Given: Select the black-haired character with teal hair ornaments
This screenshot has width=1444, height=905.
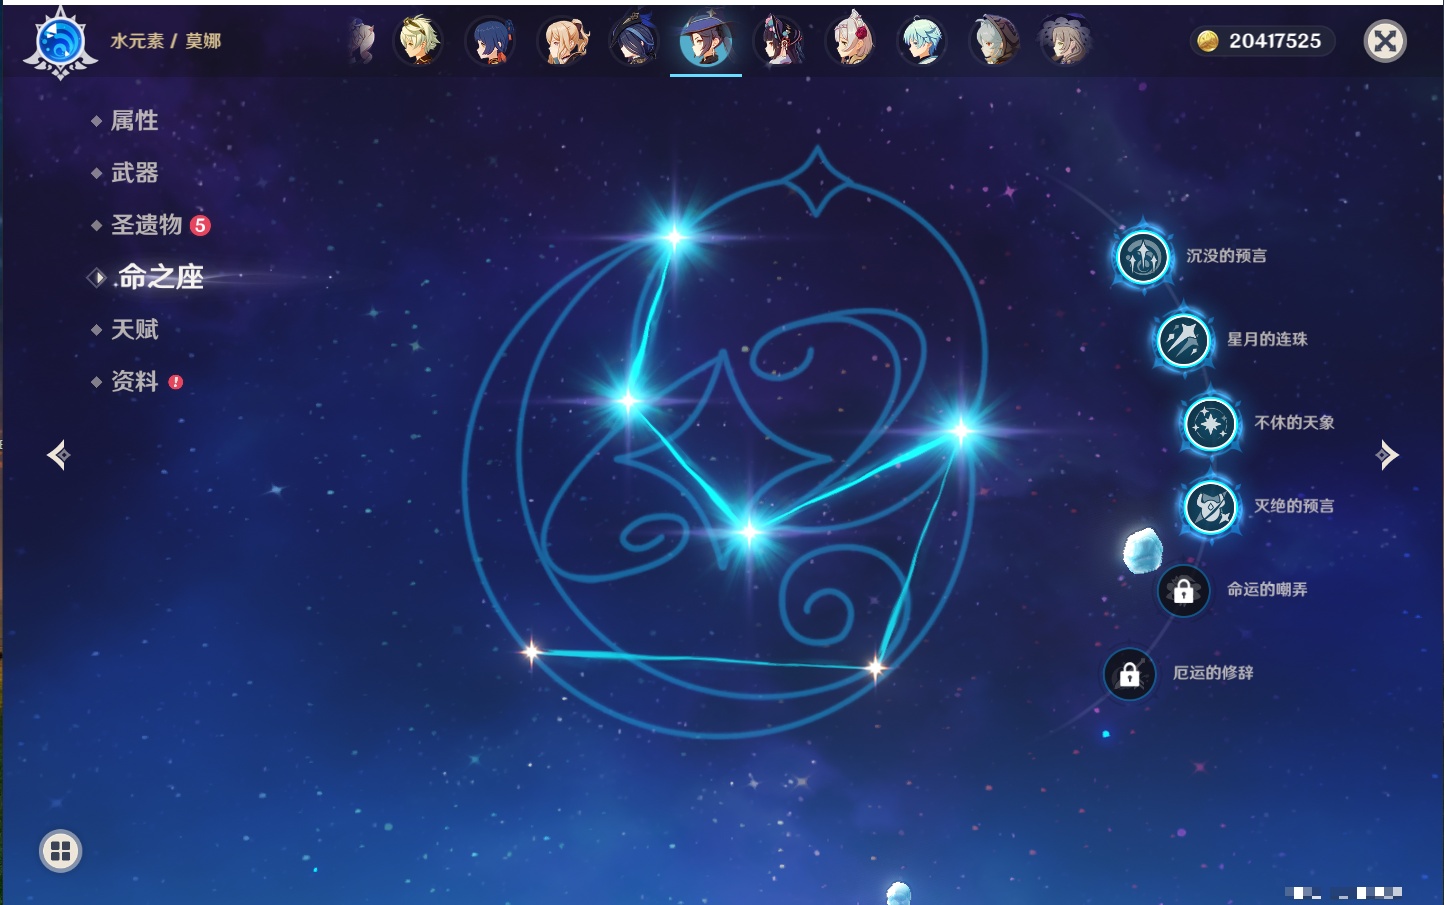Looking at the screenshot, I should click(x=779, y=41).
